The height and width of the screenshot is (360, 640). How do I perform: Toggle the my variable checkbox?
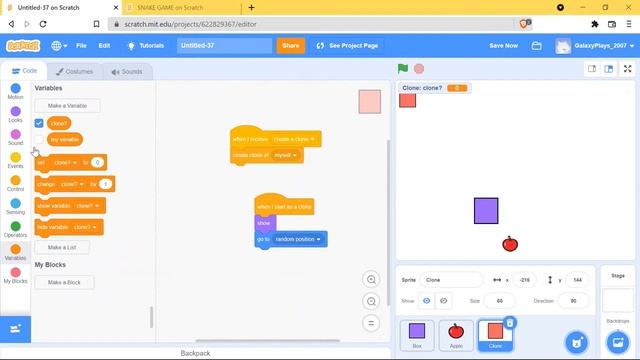(39, 139)
